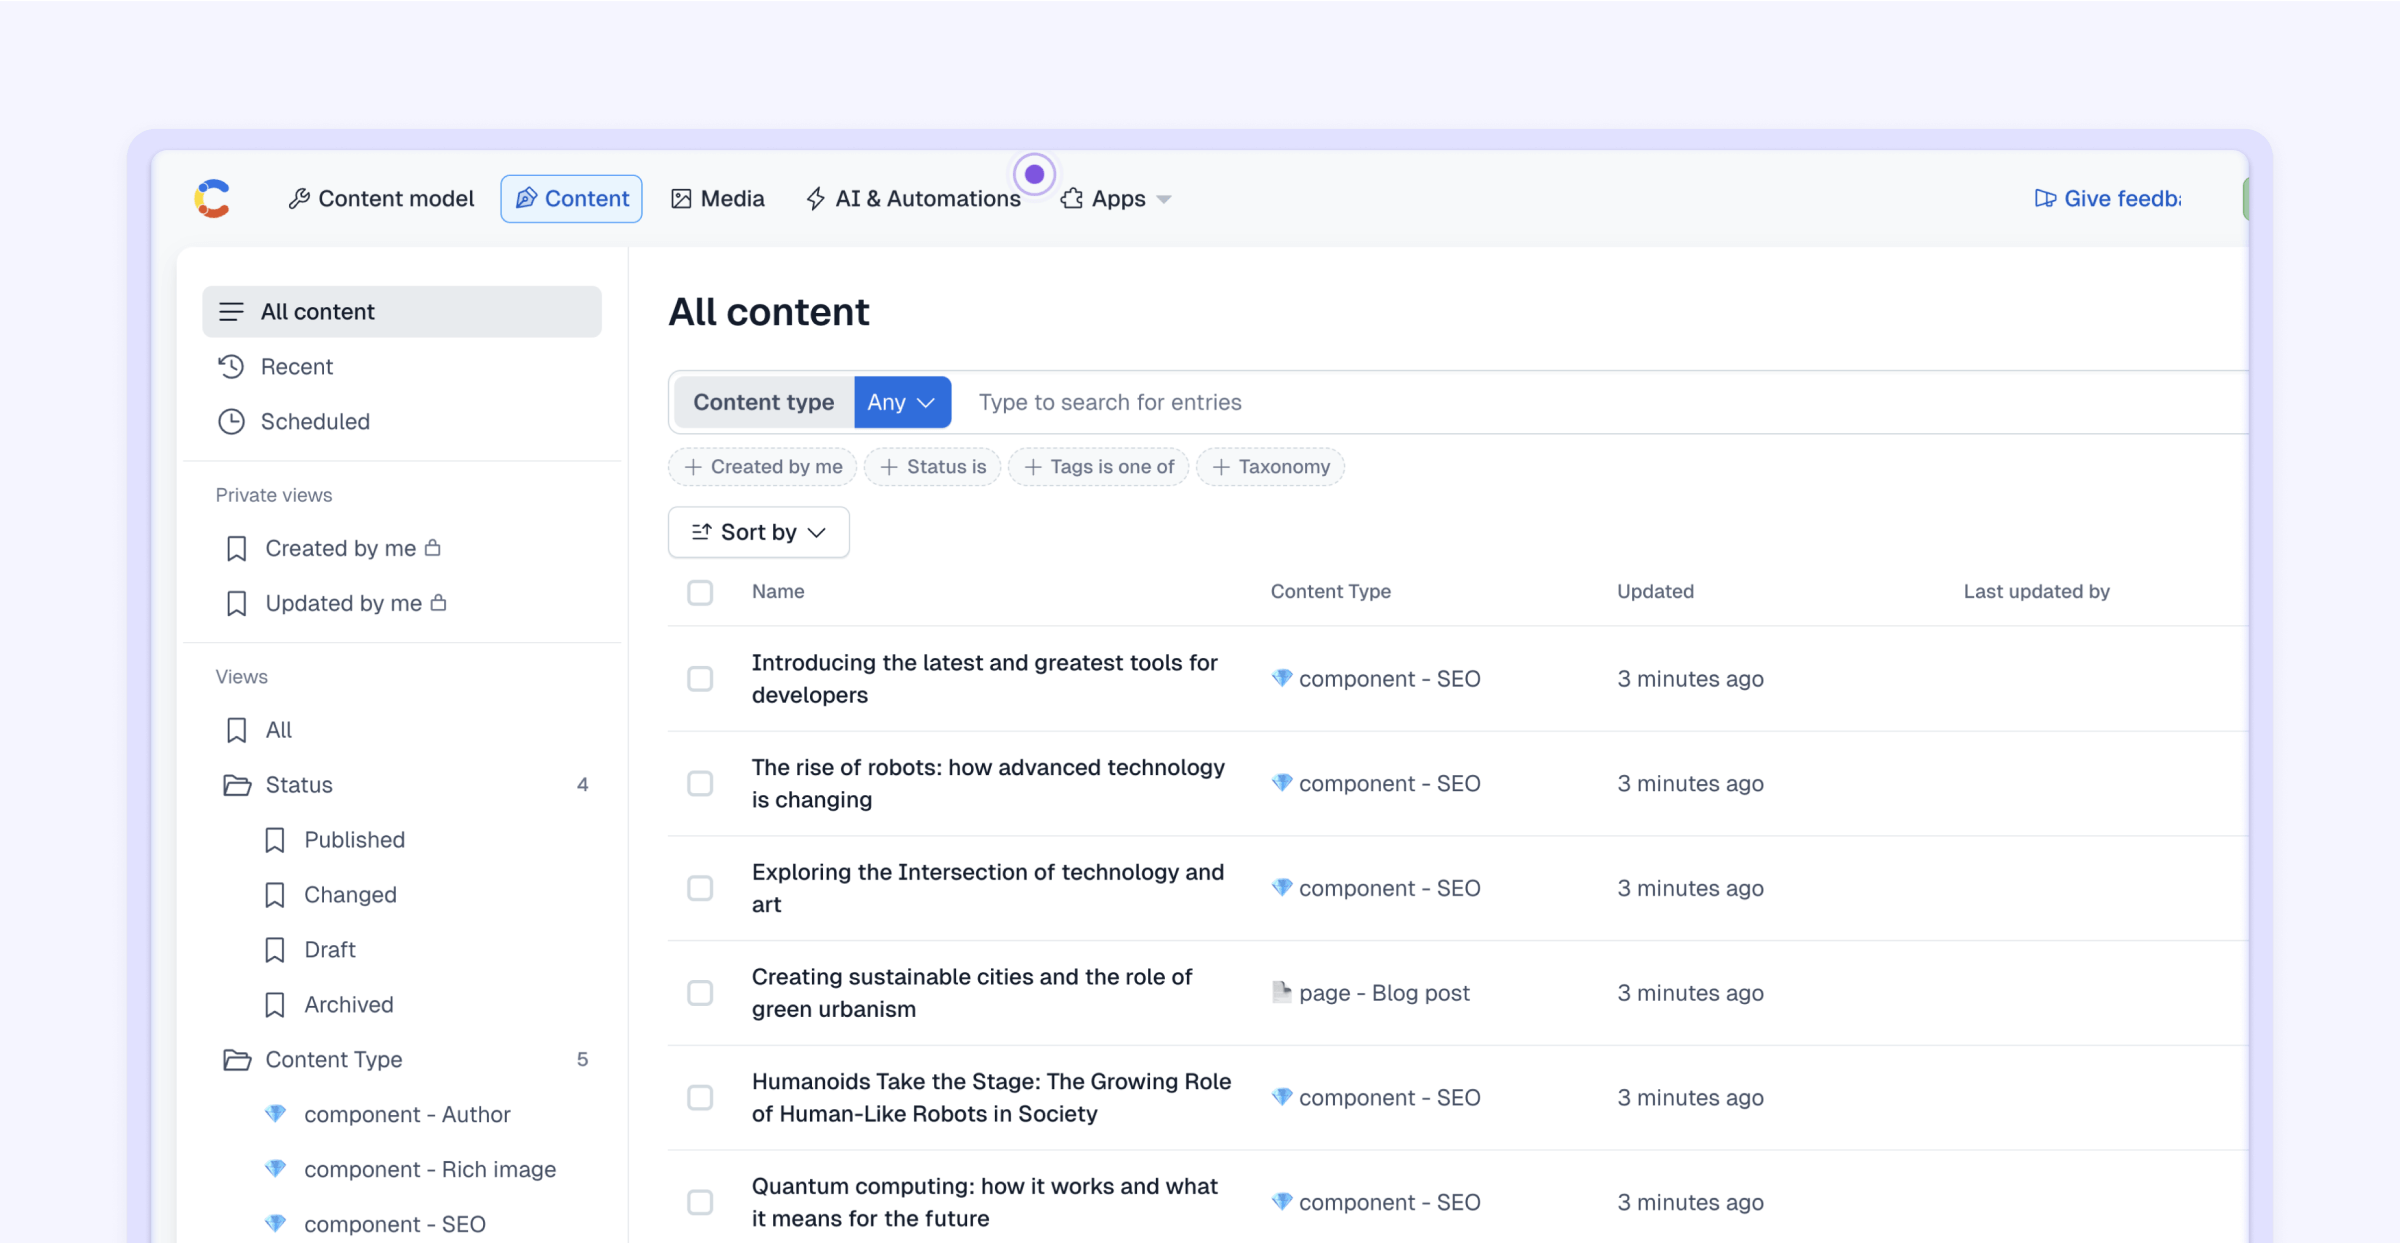The height and width of the screenshot is (1243, 2400).
Task: Click the Give feedback link
Action: pos(2108,199)
